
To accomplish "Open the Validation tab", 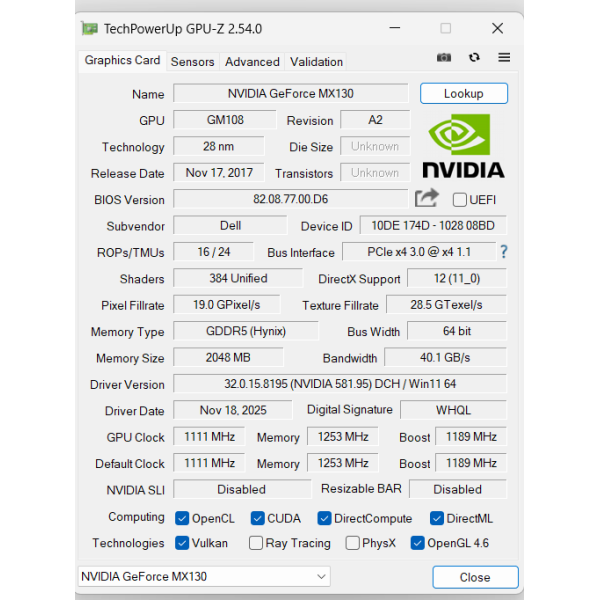I will [x=316, y=62].
